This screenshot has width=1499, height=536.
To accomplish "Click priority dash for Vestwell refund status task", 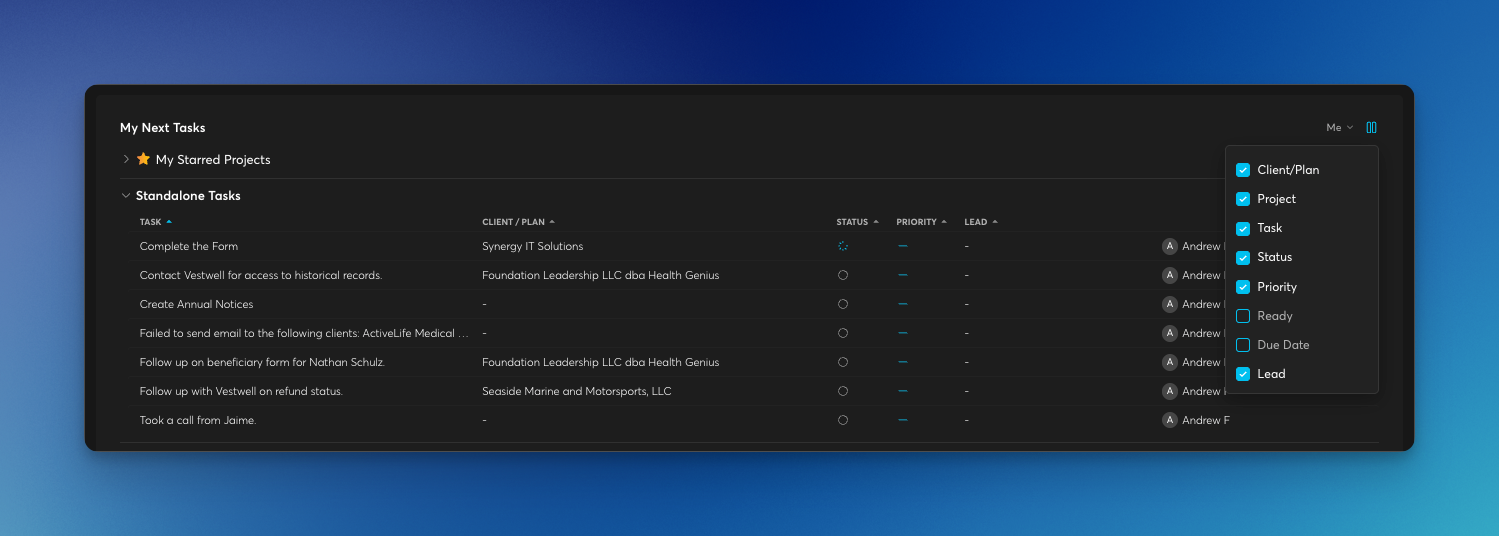I will (x=903, y=391).
